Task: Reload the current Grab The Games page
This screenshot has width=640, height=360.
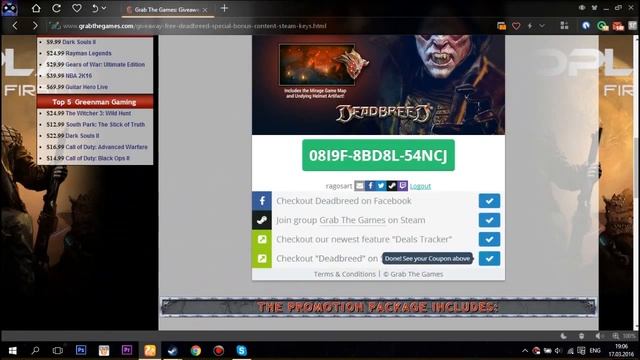Action: tap(56, 8)
